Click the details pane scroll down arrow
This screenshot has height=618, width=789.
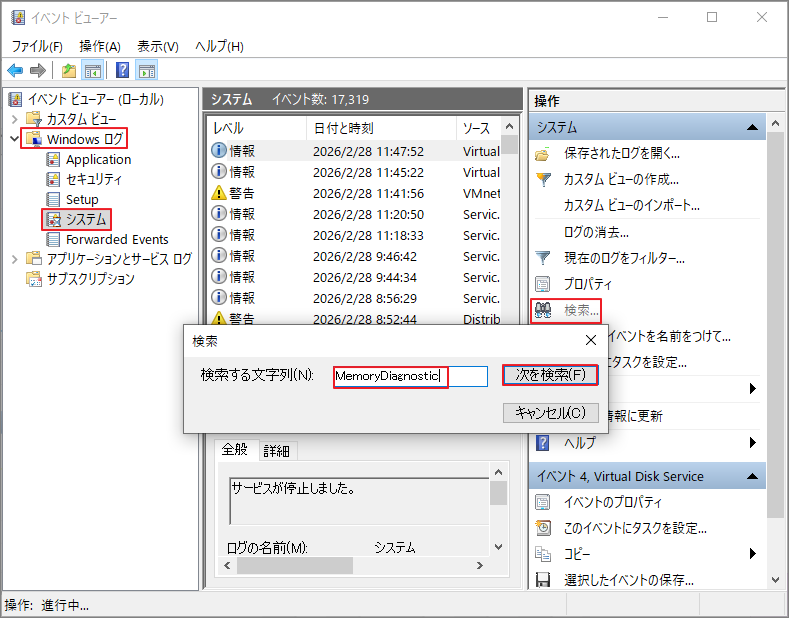pos(499,547)
